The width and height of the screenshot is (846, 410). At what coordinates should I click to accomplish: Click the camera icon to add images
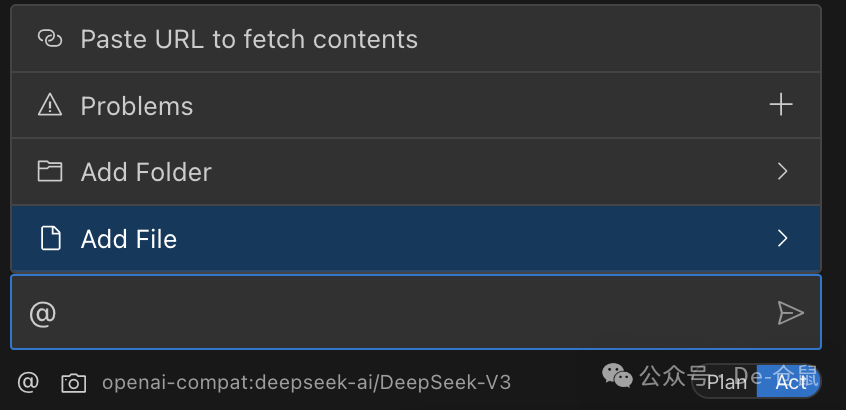73,382
